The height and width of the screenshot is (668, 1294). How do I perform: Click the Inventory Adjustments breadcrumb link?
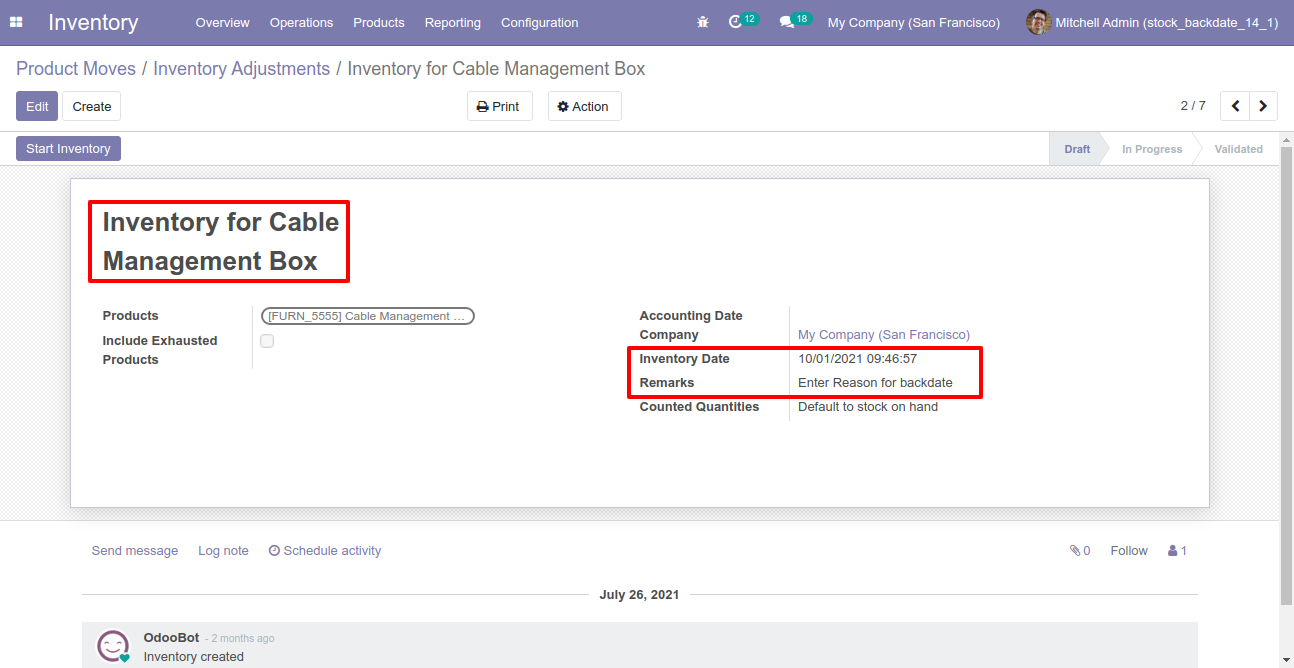[x=241, y=69]
